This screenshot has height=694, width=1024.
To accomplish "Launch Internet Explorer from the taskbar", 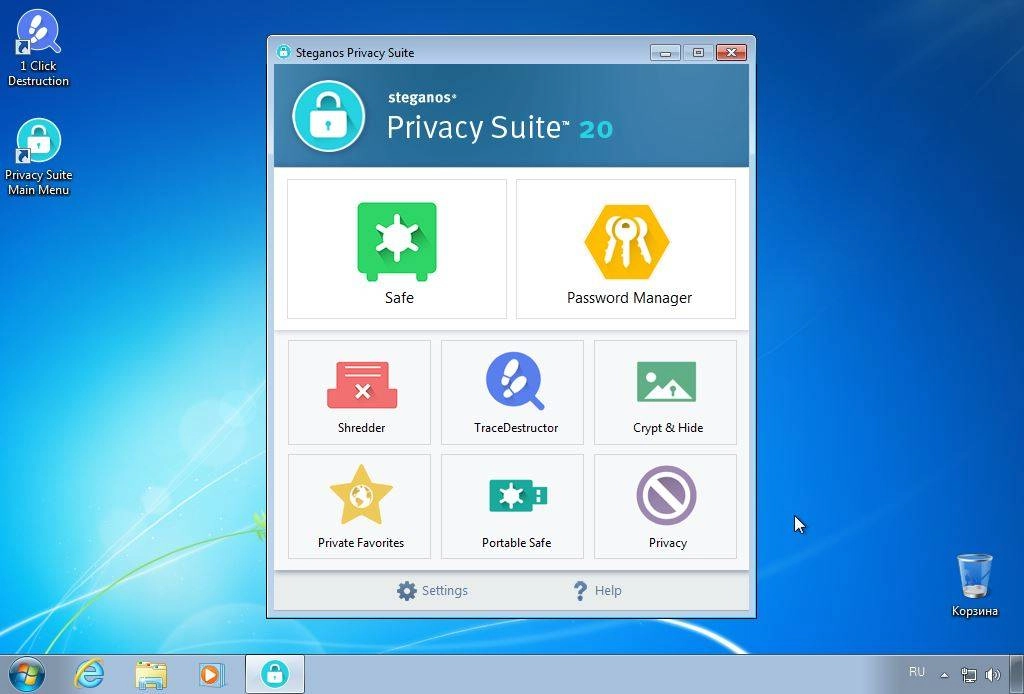I will pos(89,674).
